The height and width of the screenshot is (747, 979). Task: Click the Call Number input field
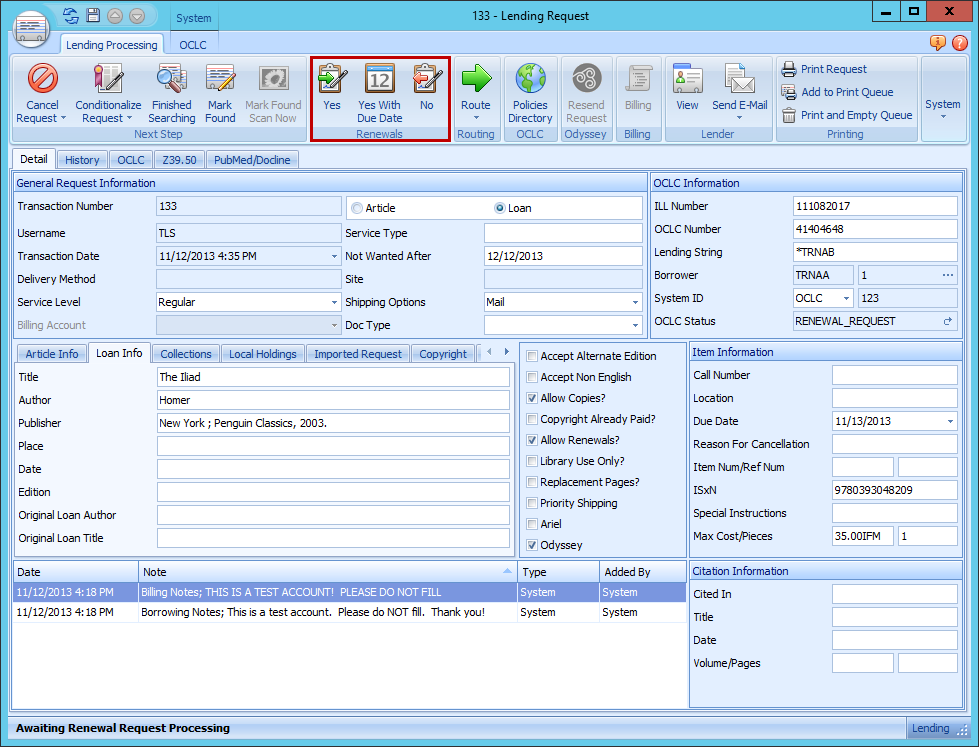tap(894, 375)
